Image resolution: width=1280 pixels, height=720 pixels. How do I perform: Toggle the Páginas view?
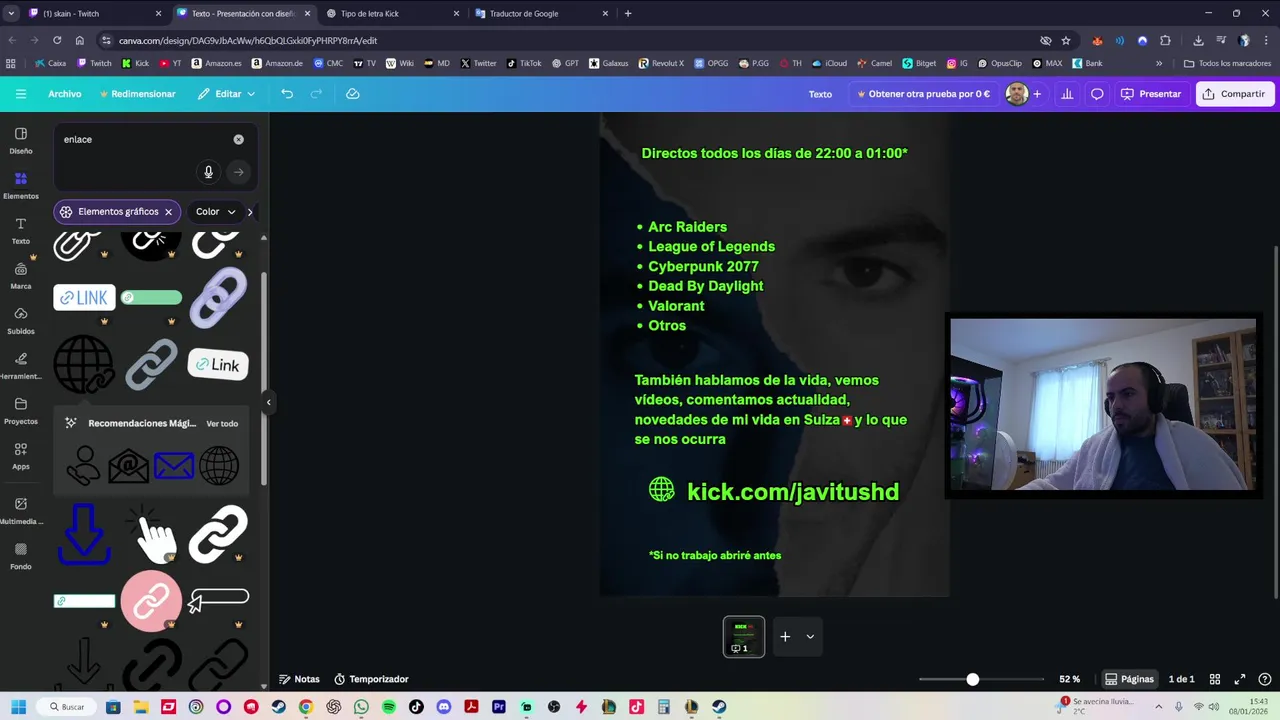pyautogui.click(x=1129, y=679)
